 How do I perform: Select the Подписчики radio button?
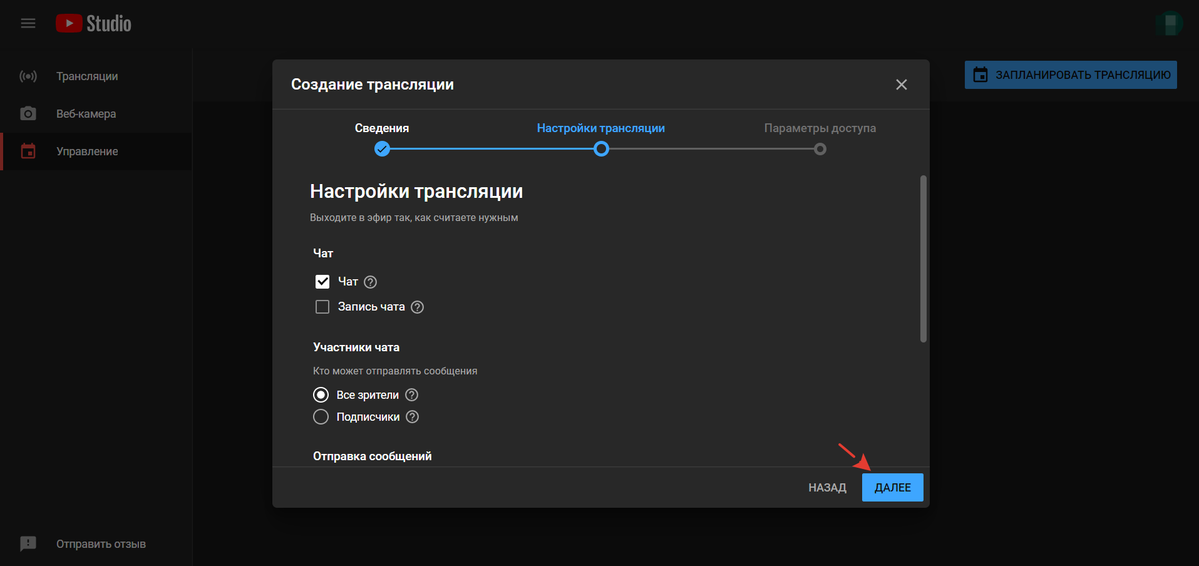point(321,417)
